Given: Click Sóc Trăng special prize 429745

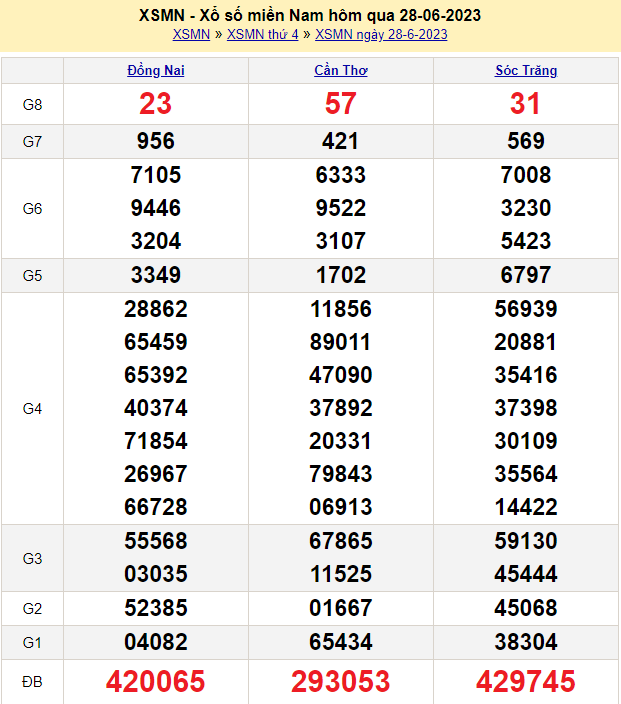Looking at the screenshot, I should pos(526,682).
